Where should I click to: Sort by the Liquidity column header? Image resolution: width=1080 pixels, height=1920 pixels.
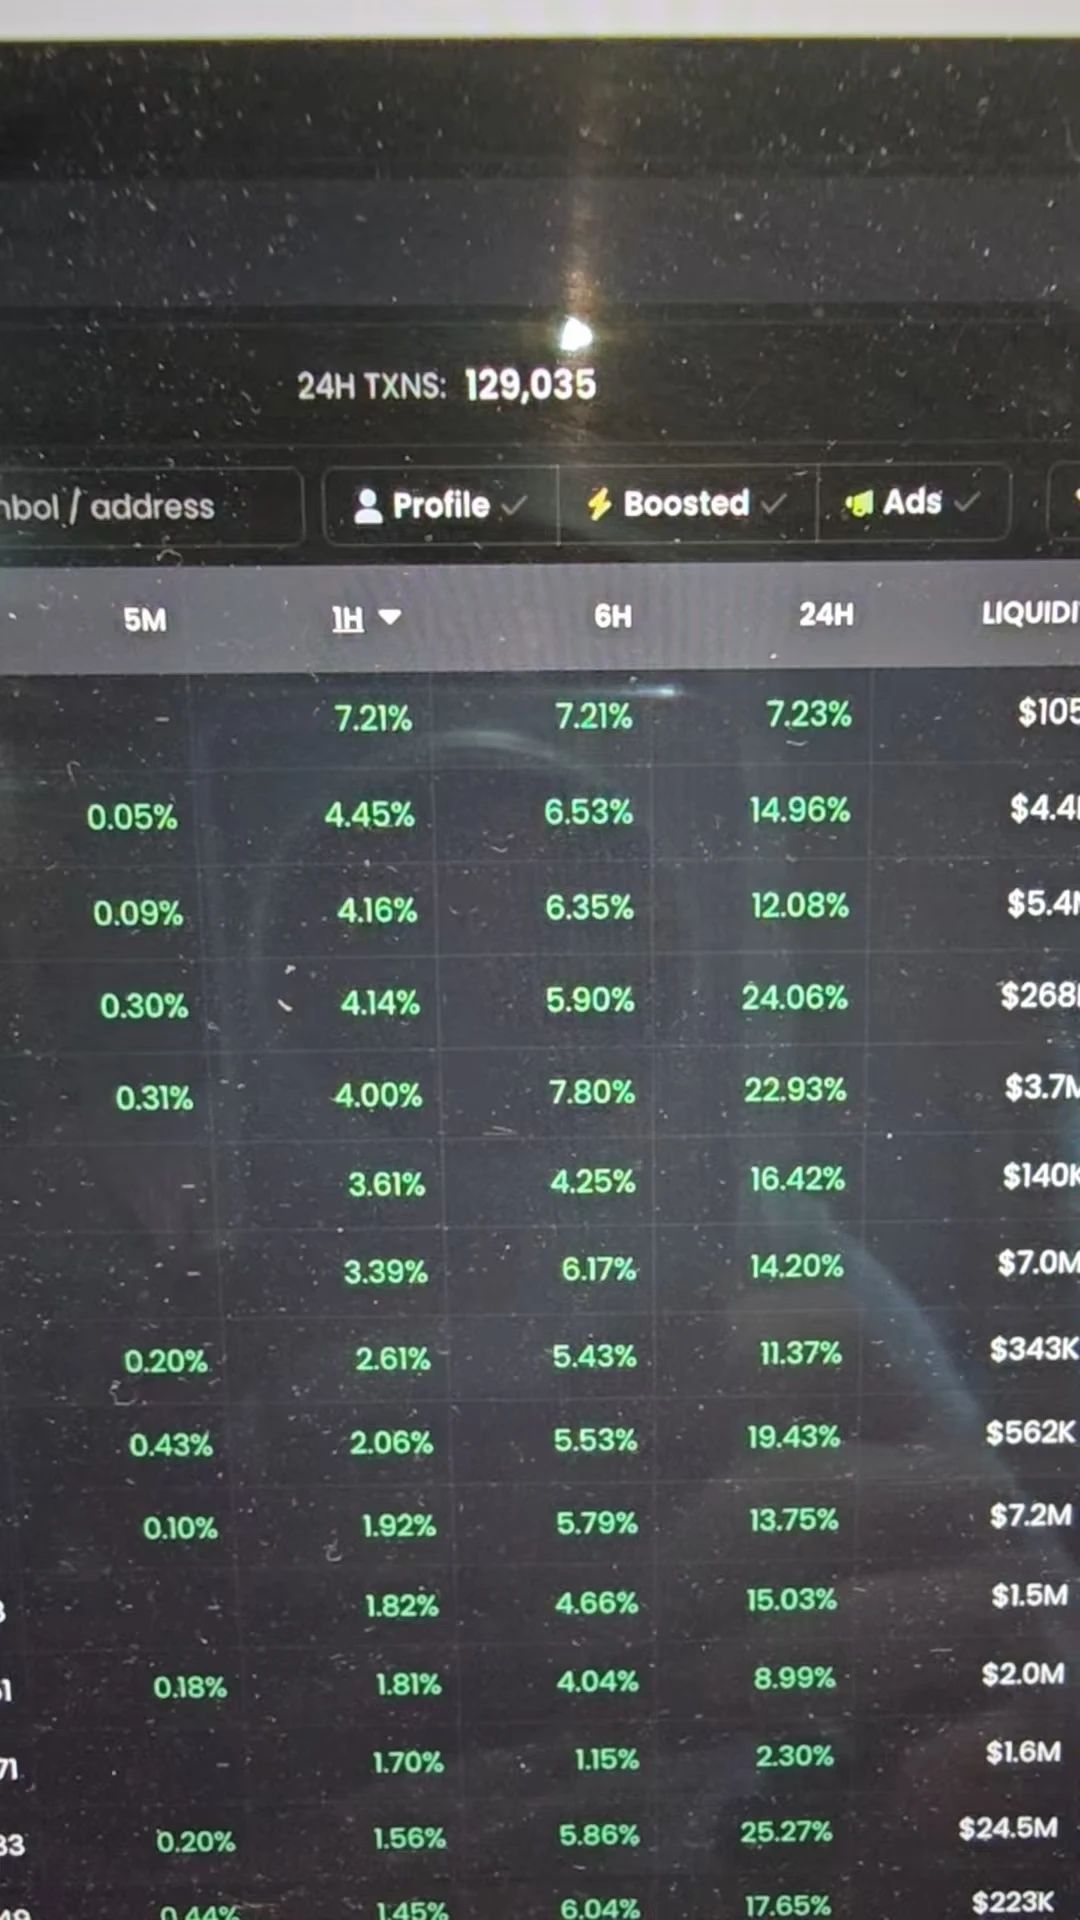pos(1030,612)
